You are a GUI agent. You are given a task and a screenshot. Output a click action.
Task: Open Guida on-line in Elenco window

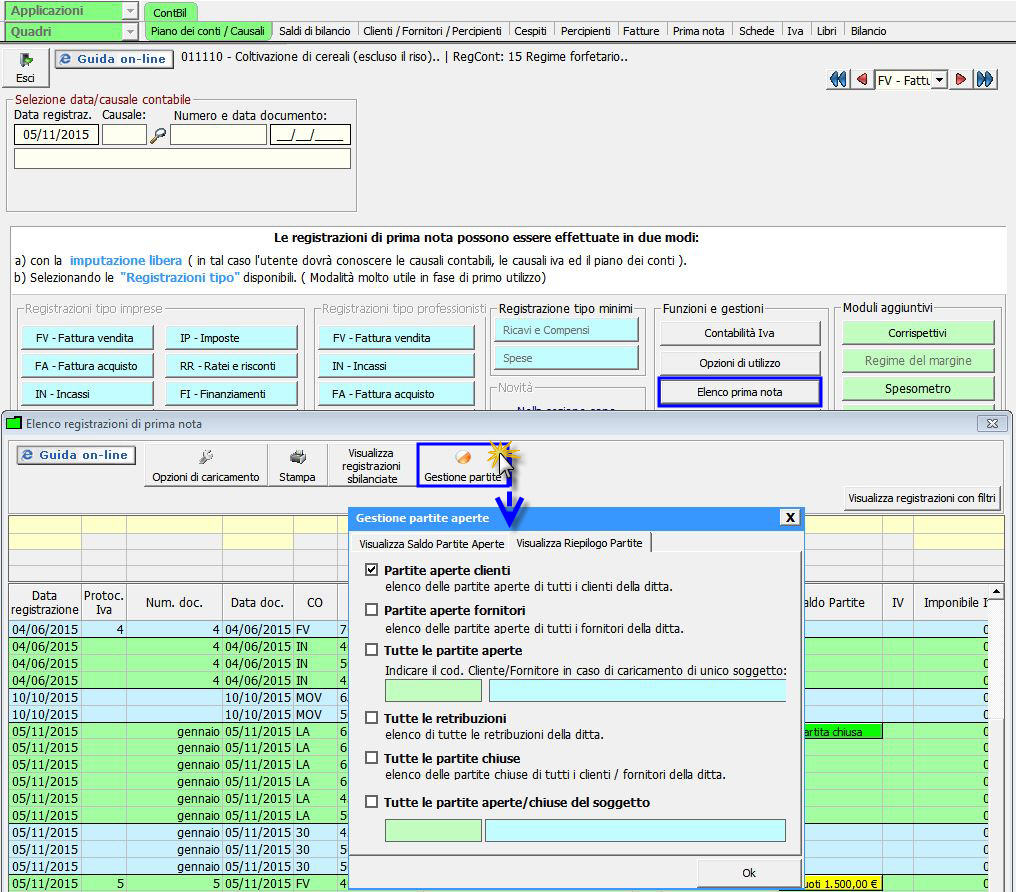coord(76,455)
